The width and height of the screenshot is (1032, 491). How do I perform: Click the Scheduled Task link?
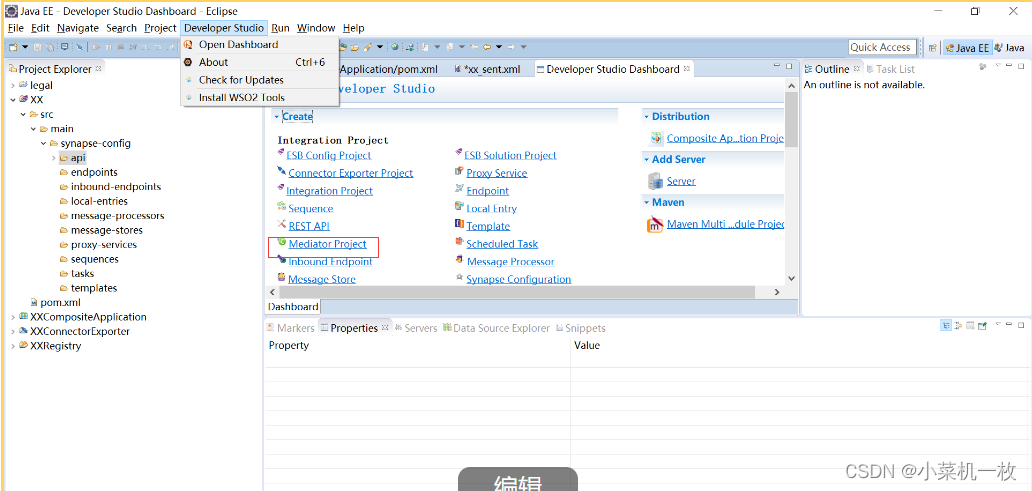[502, 244]
